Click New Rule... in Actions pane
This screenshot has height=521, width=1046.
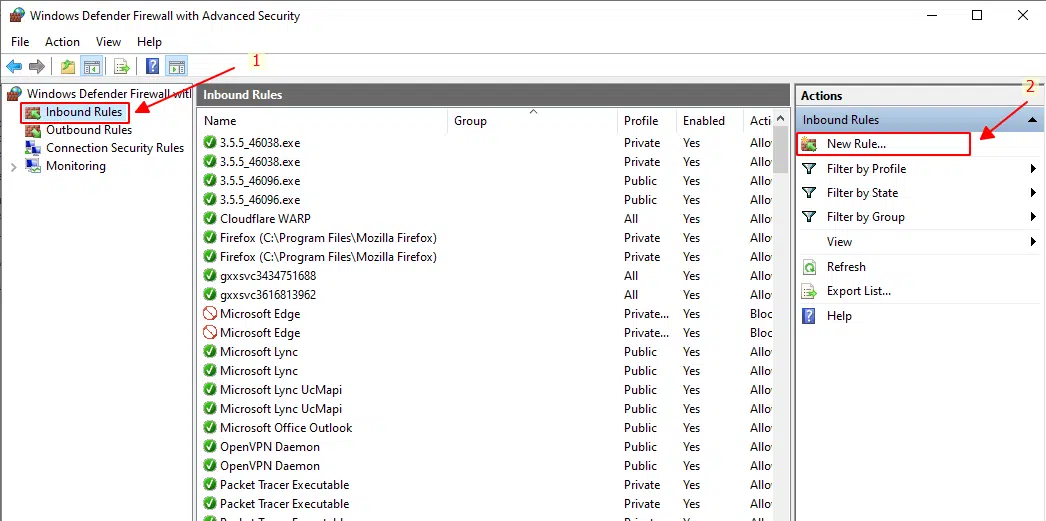pos(856,144)
